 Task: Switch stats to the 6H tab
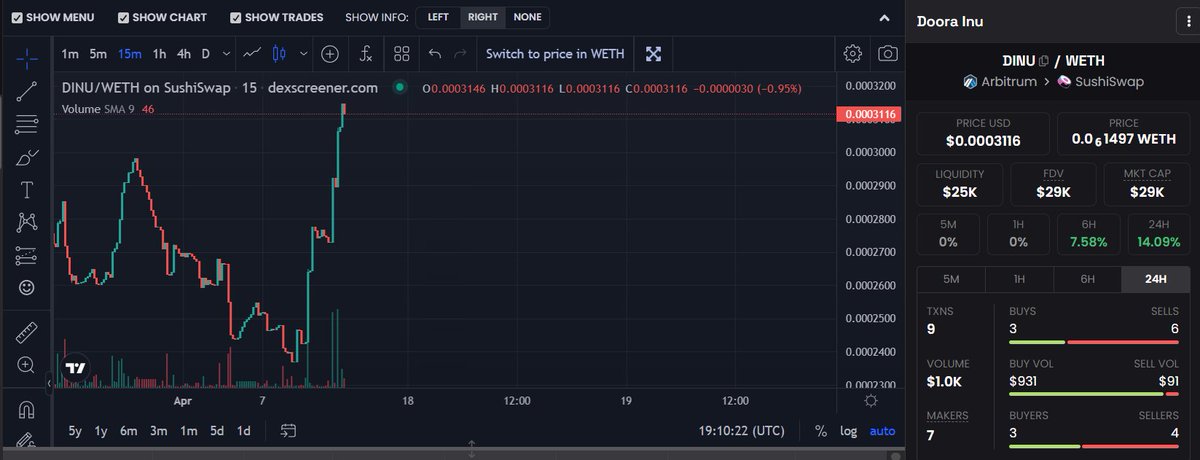tap(1088, 279)
